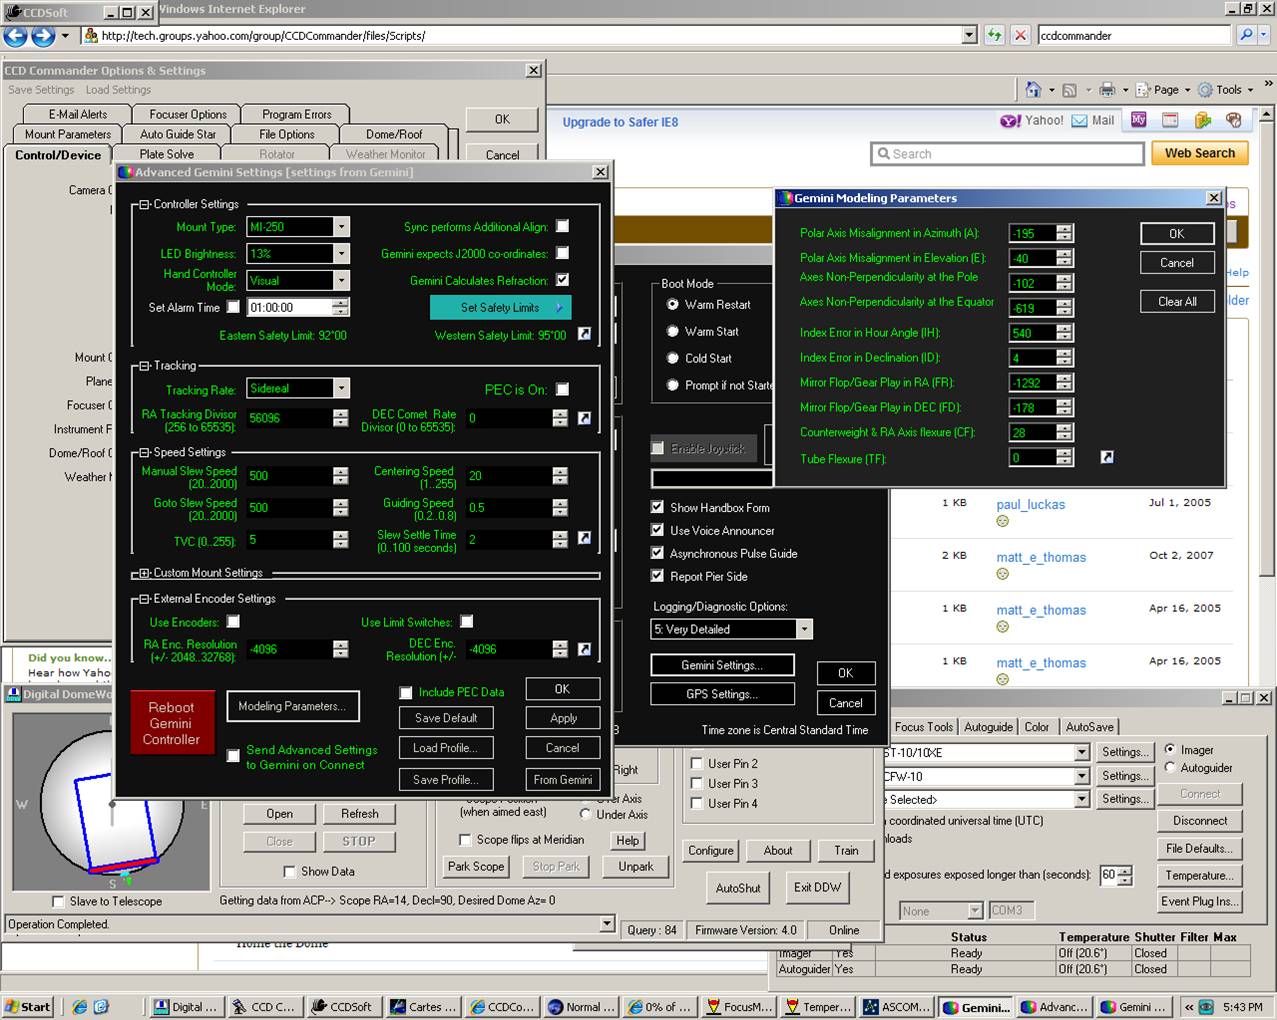Switch to the Focuser Options tab
The width and height of the screenshot is (1277, 1020).
click(x=188, y=114)
